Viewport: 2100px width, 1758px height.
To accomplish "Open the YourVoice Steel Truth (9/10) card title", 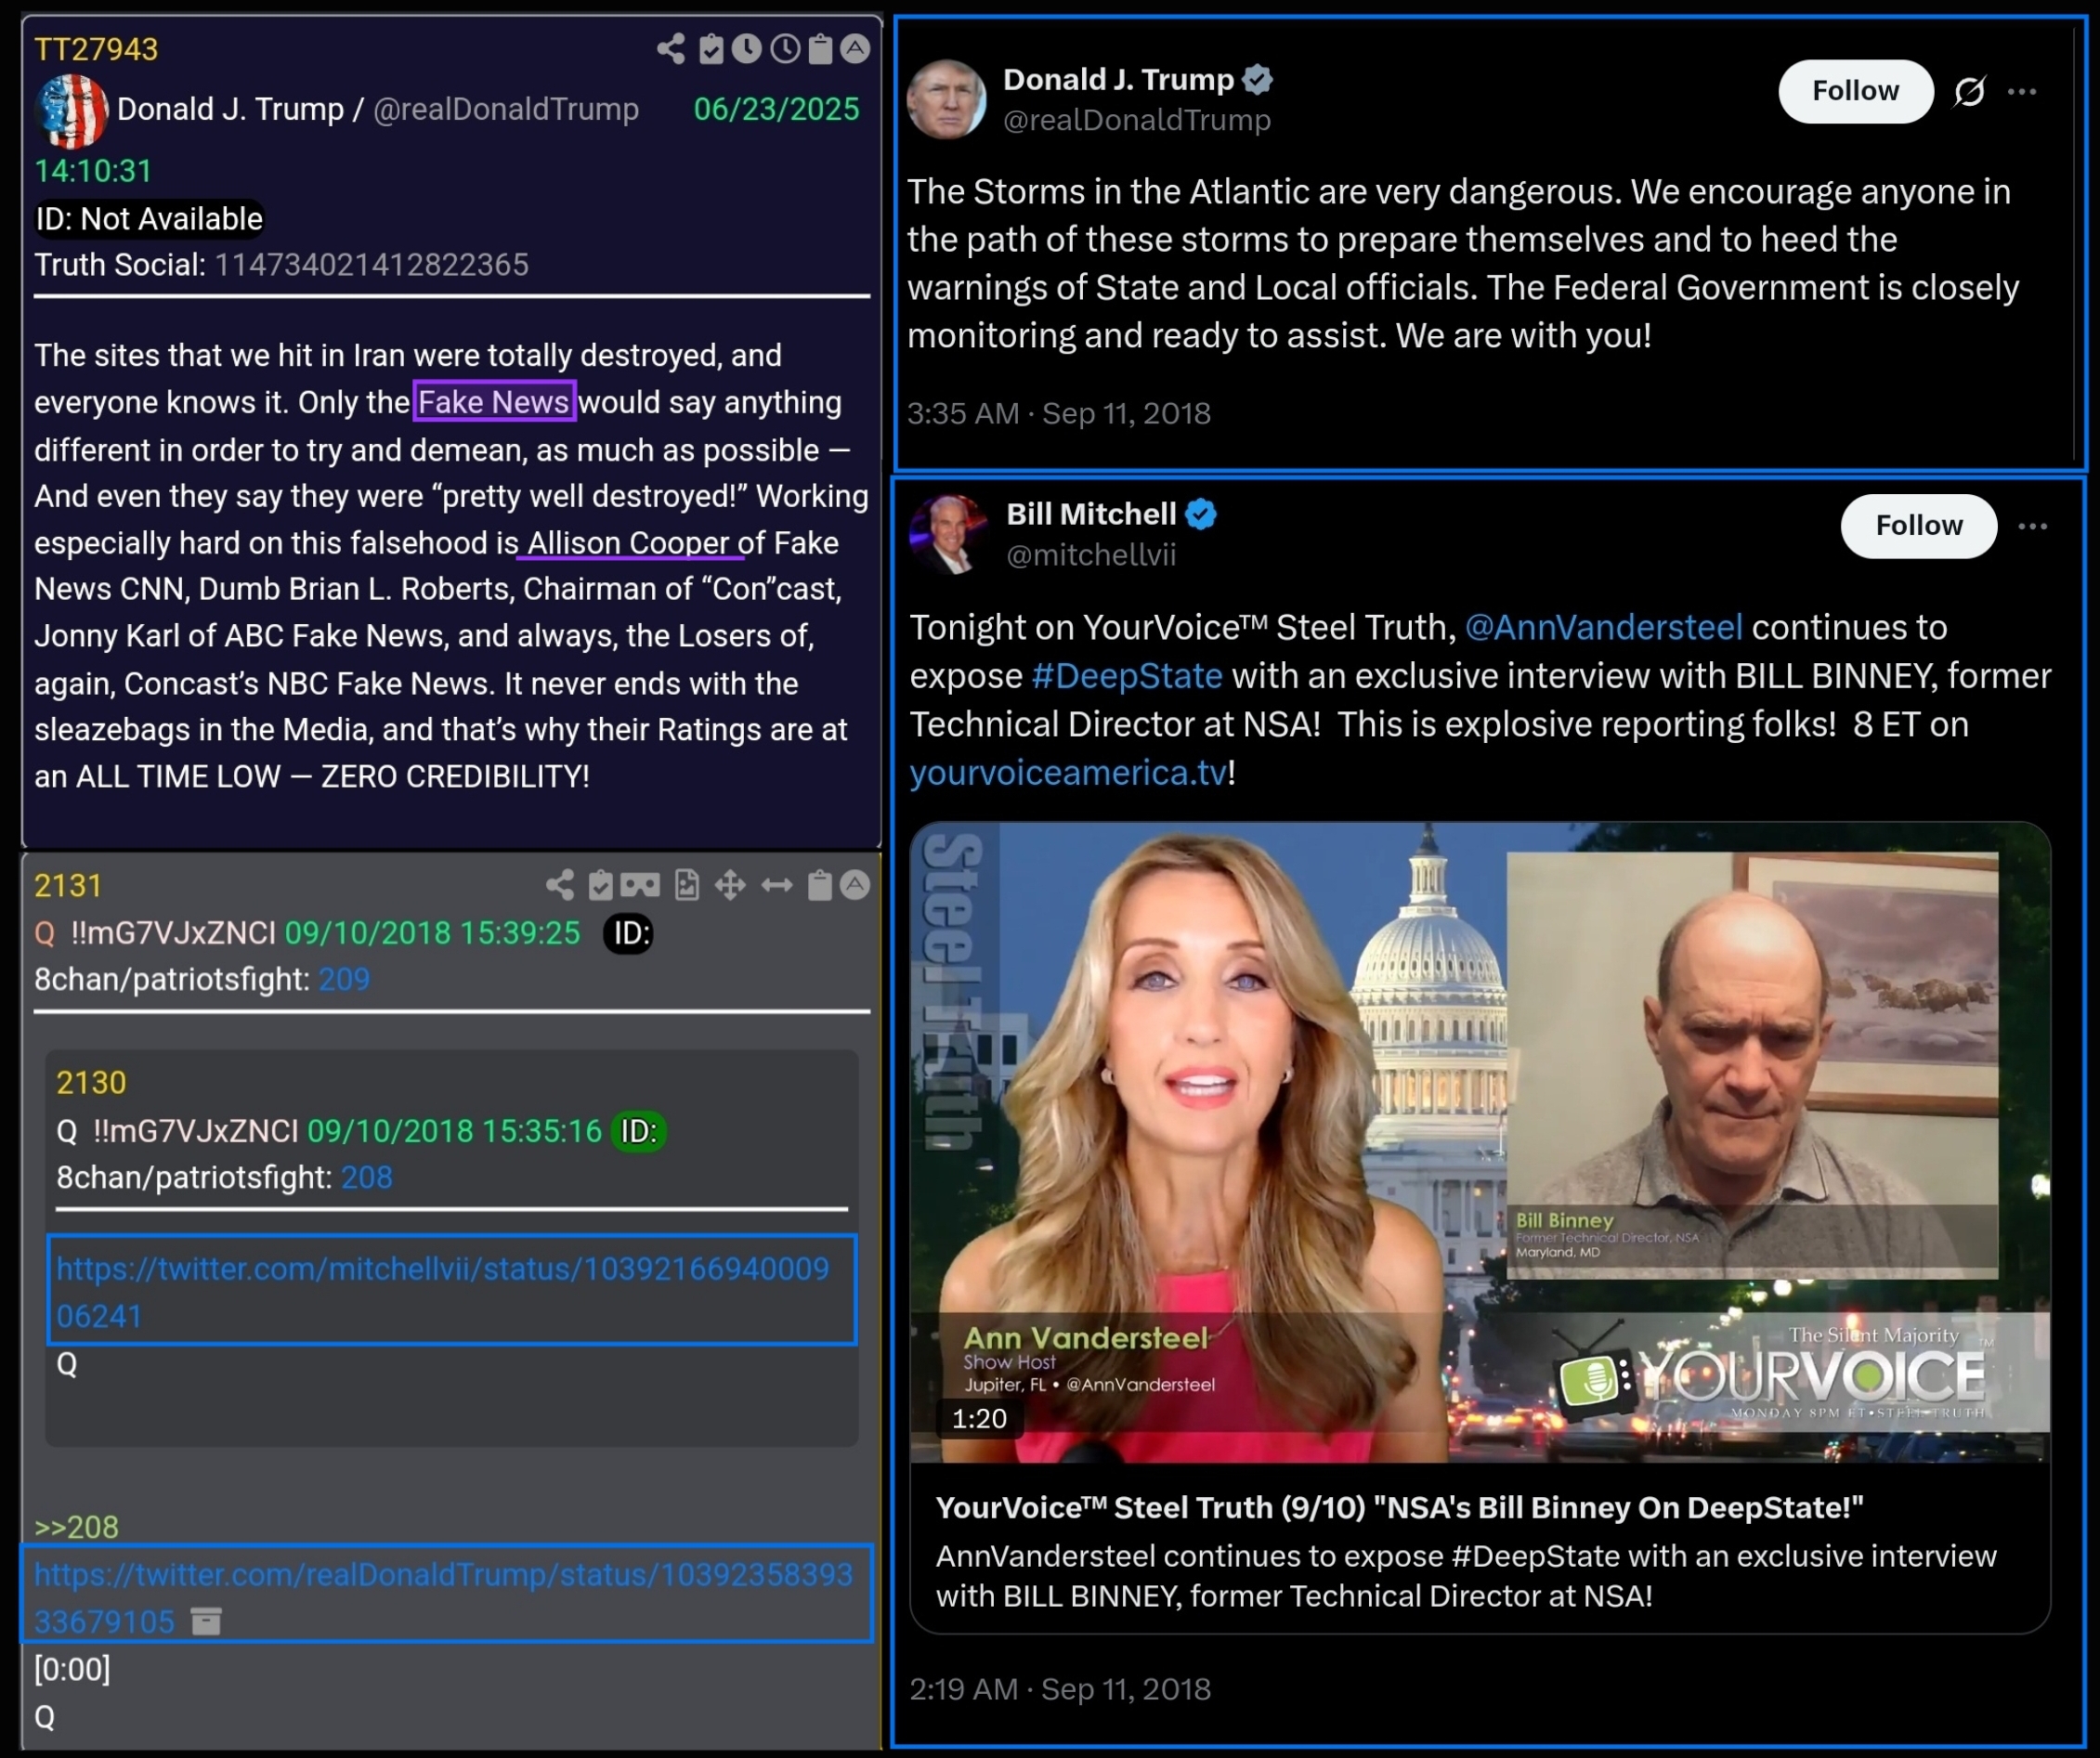I will click(1399, 1508).
